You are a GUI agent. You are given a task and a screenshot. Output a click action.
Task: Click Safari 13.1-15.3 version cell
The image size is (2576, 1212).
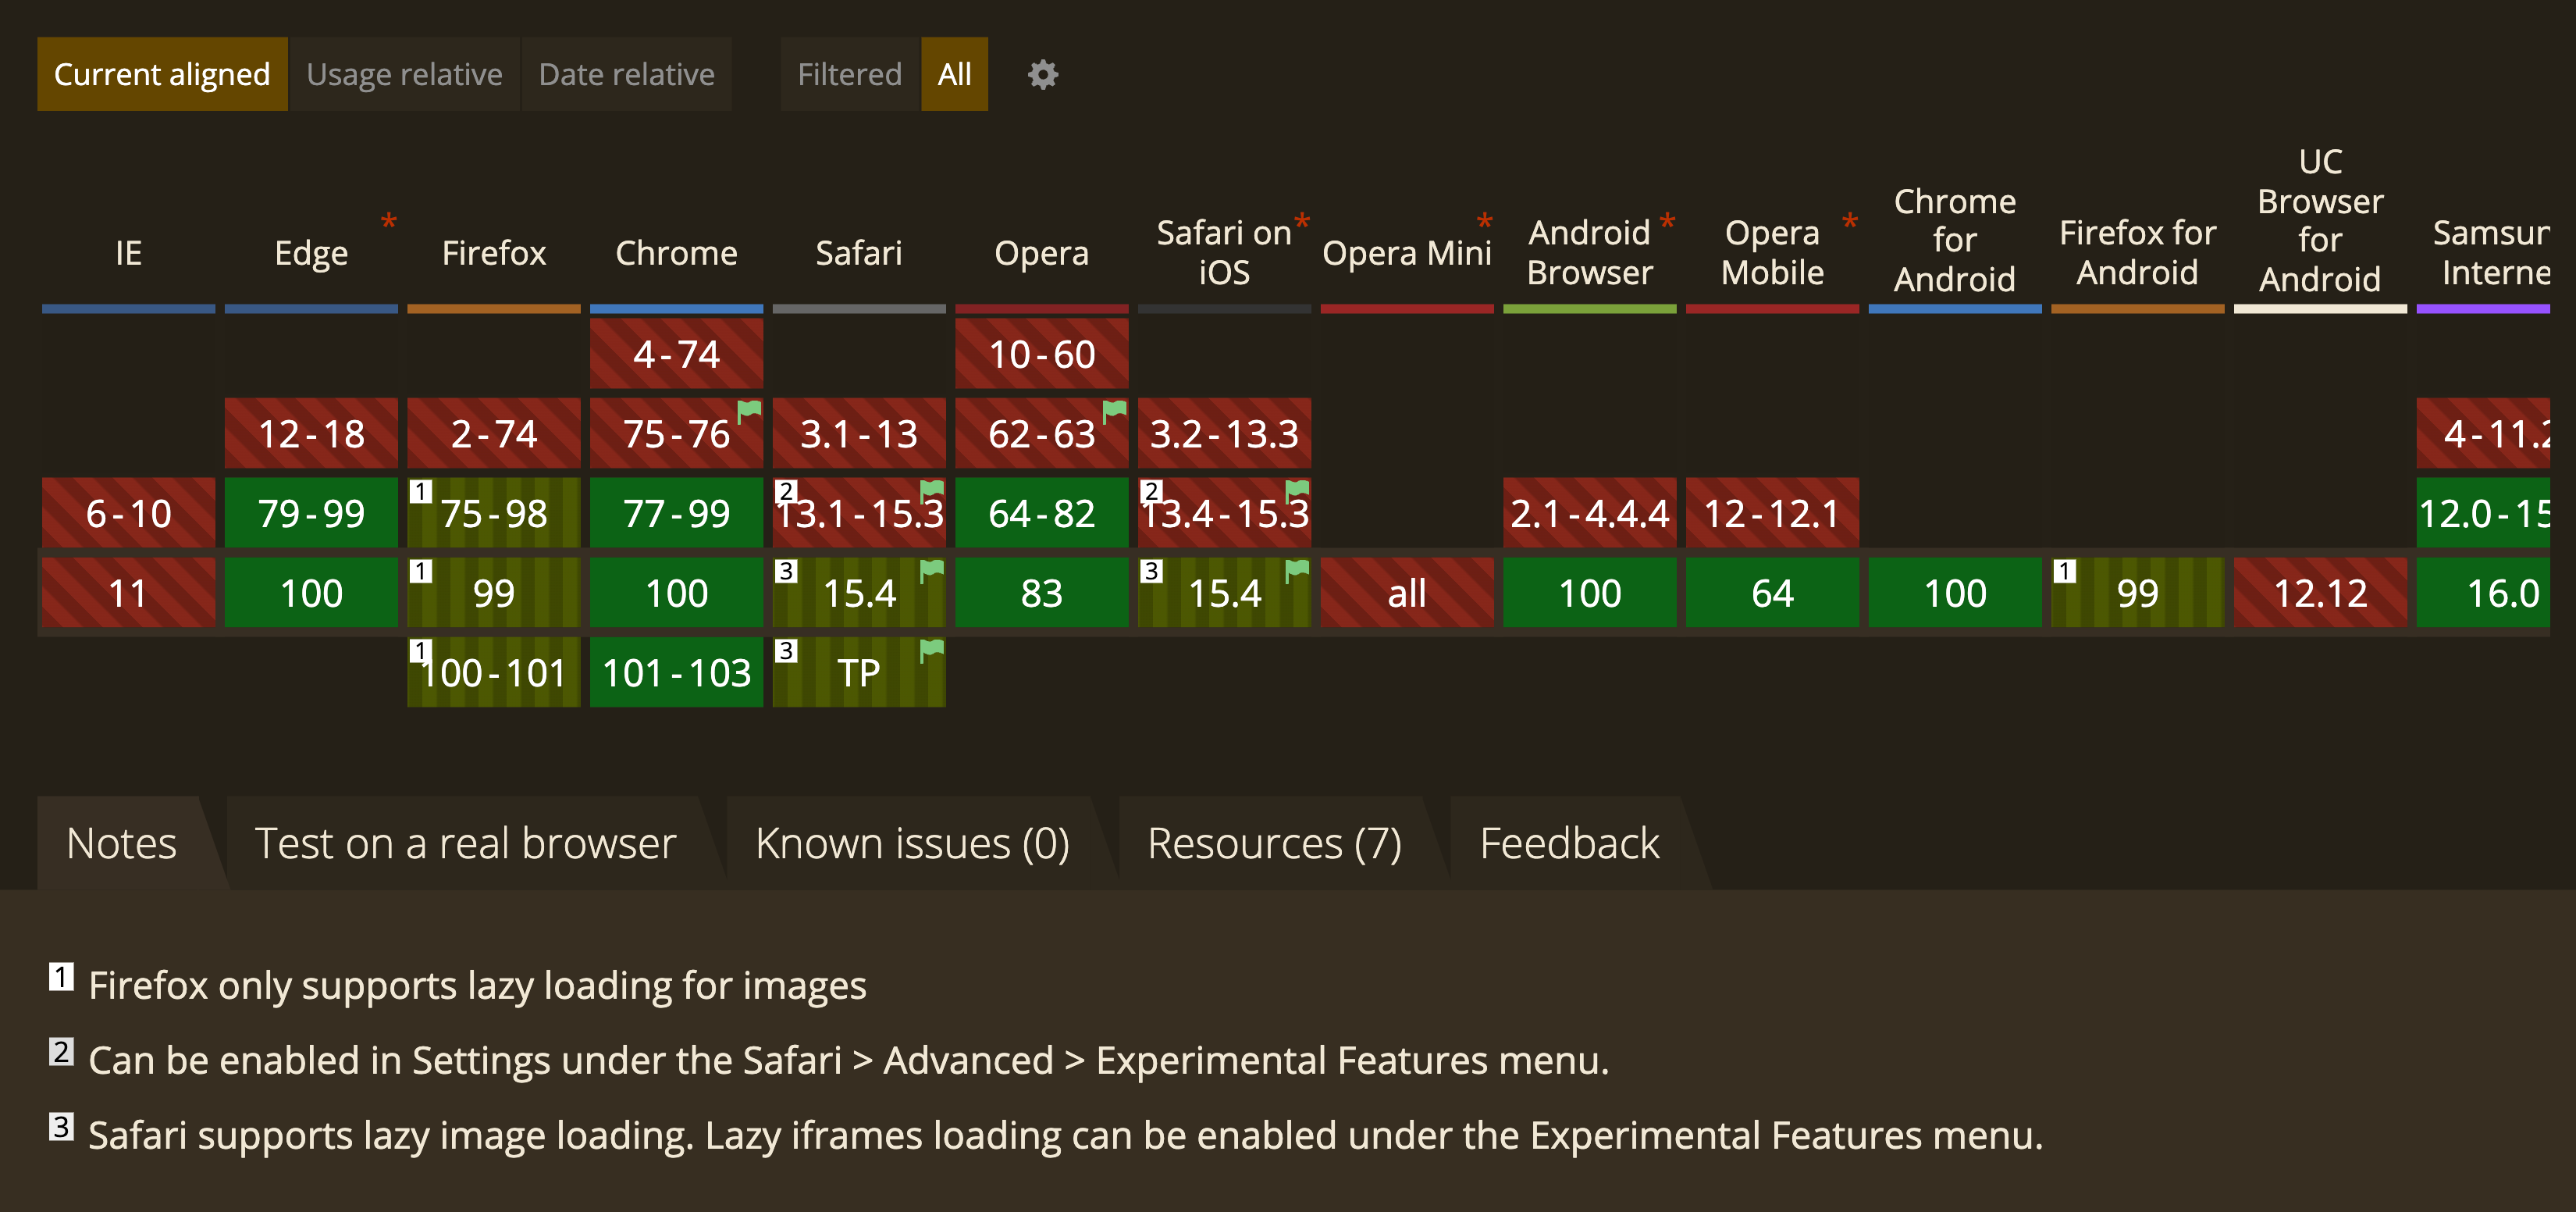(x=859, y=513)
